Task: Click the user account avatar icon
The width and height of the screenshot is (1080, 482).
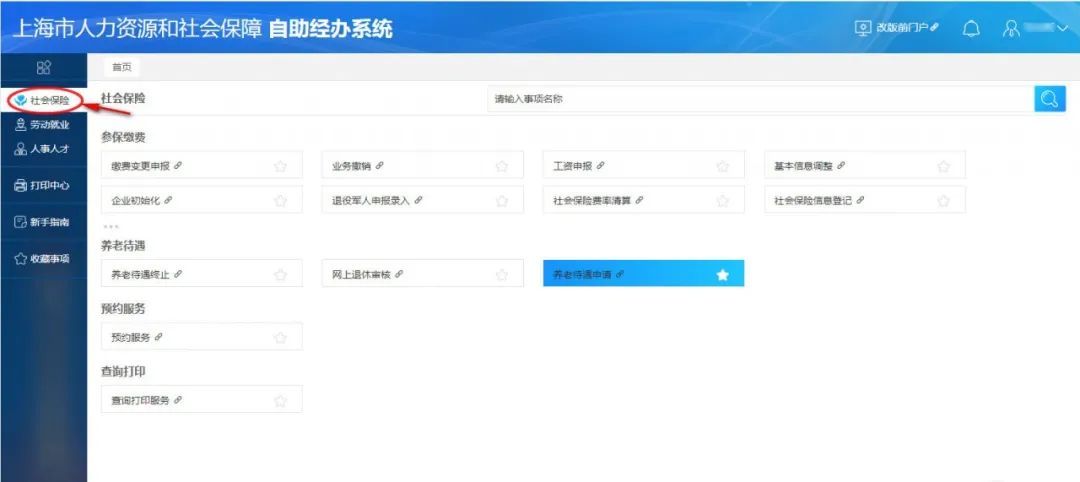Action: tap(1010, 28)
